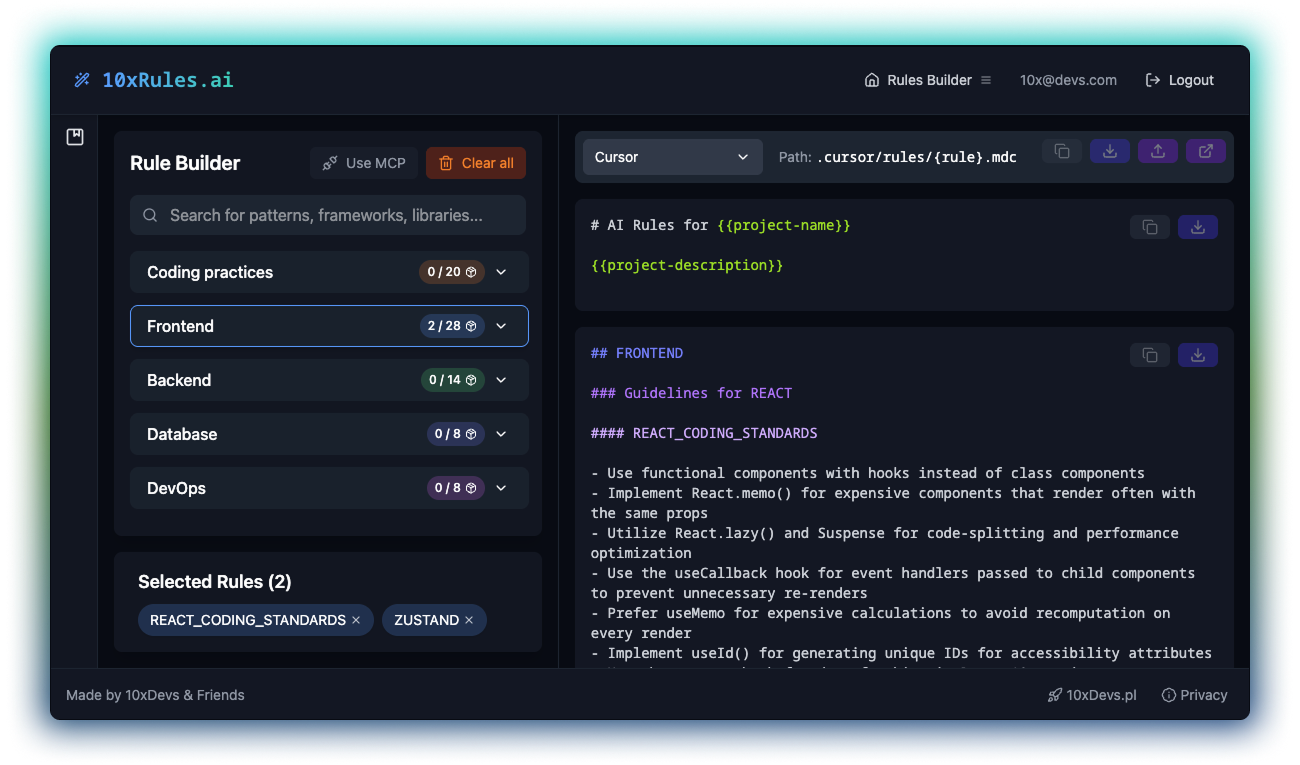Screen dimensions: 1300x765
Task: Copy the AI Rules preview snippet
Action: click(1149, 227)
